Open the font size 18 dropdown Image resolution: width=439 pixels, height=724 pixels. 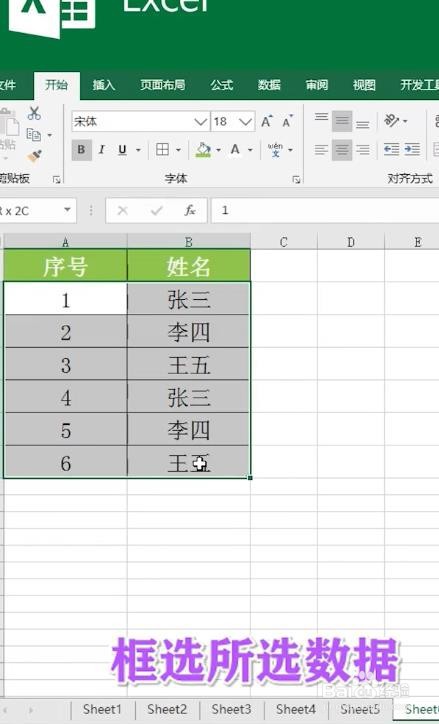coord(246,122)
